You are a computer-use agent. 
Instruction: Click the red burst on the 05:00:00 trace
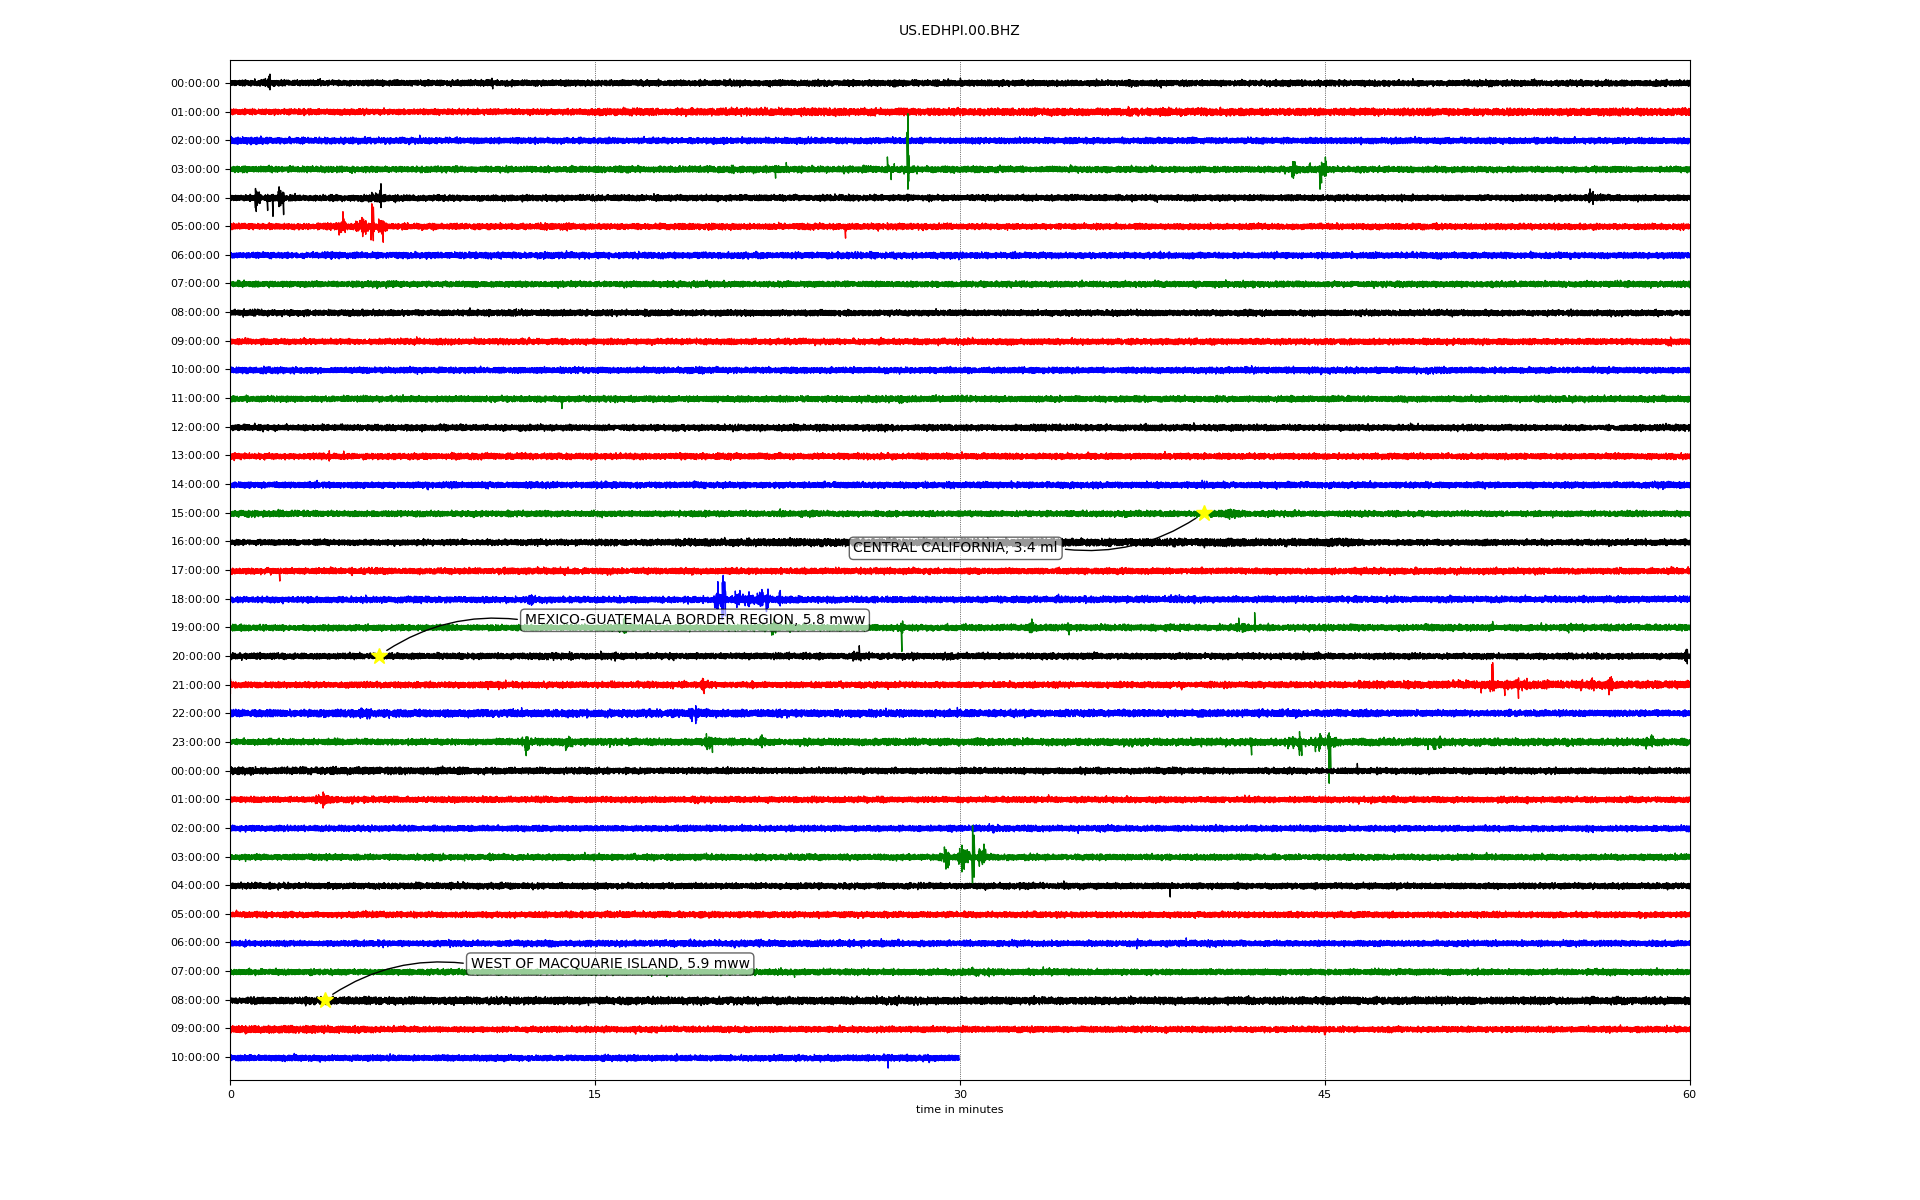pyautogui.click(x=372, y=226)
